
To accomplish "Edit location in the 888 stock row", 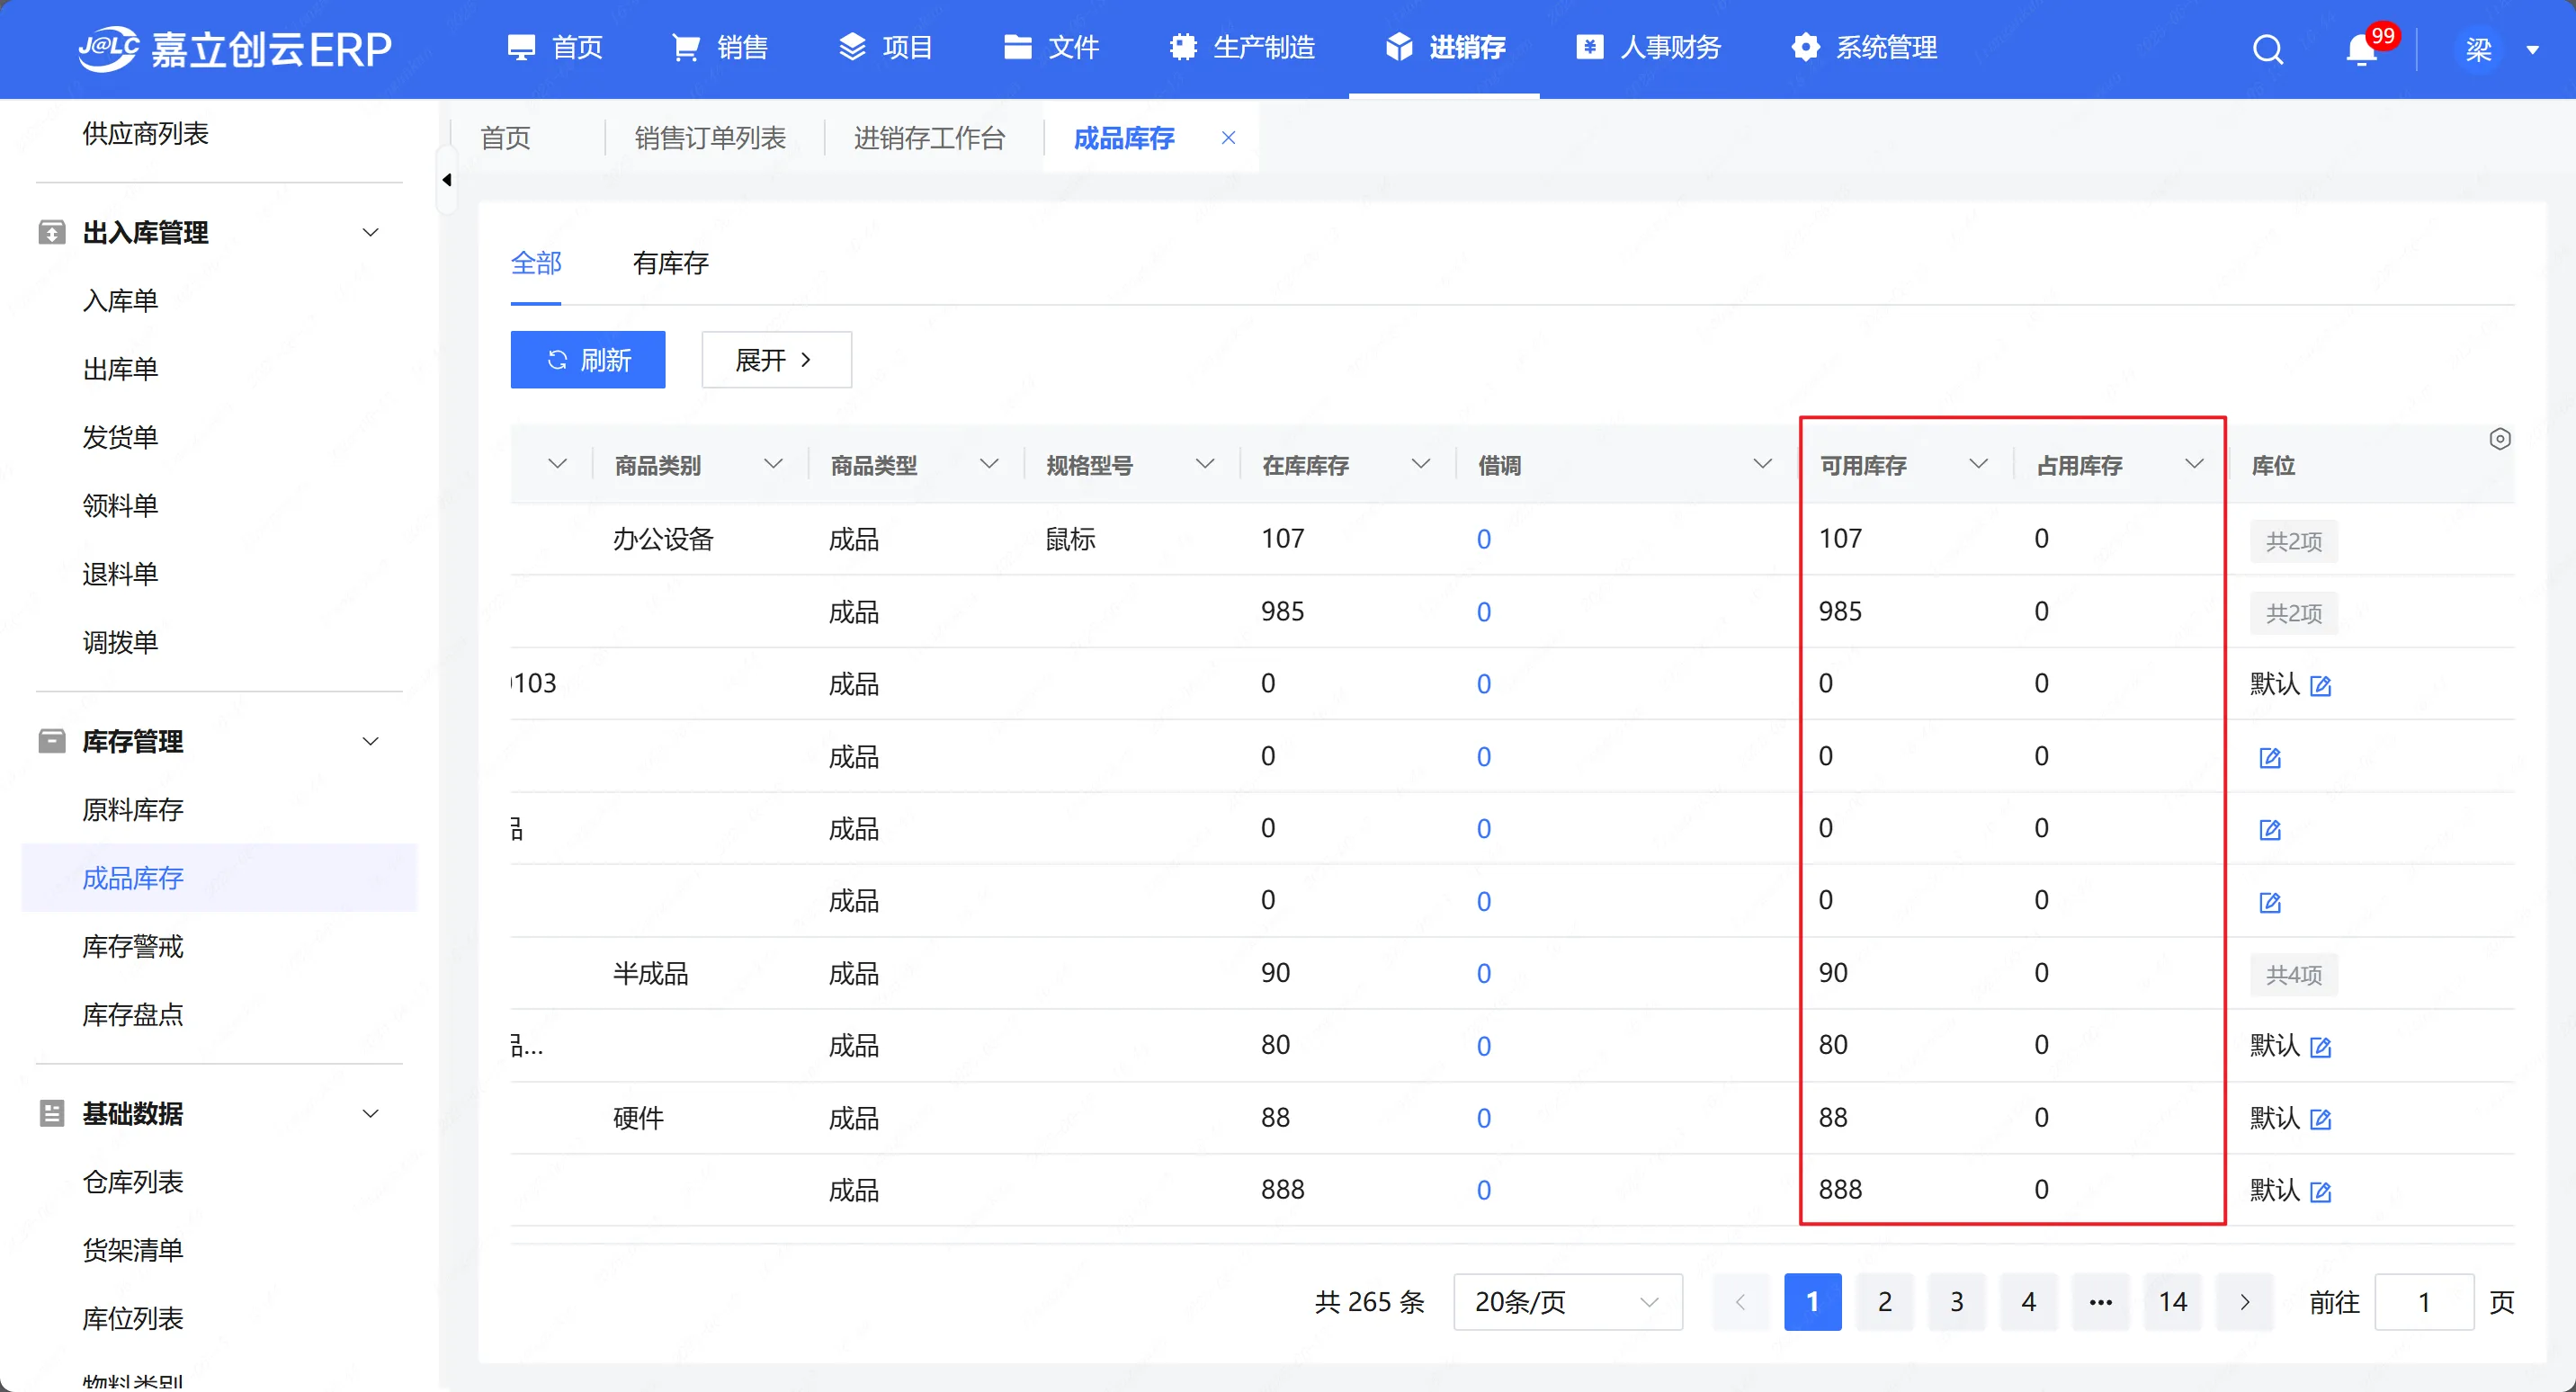I will click(2320, 1192).
